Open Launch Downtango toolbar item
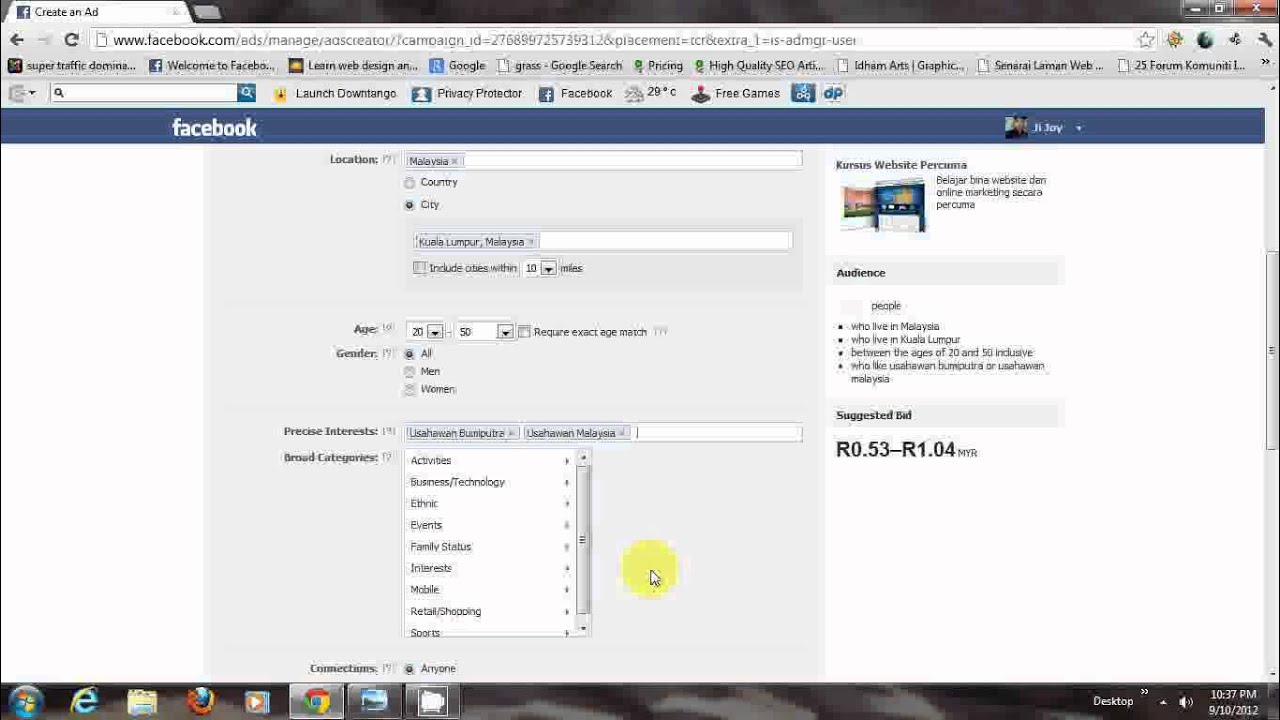This screenshot has height=720, width=1280. (x=334, y=93)
